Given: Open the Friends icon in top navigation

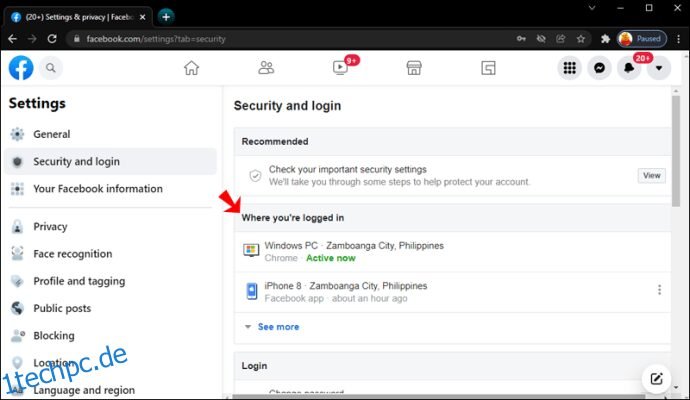Looking at the screenshot, I should click(266, 68).
